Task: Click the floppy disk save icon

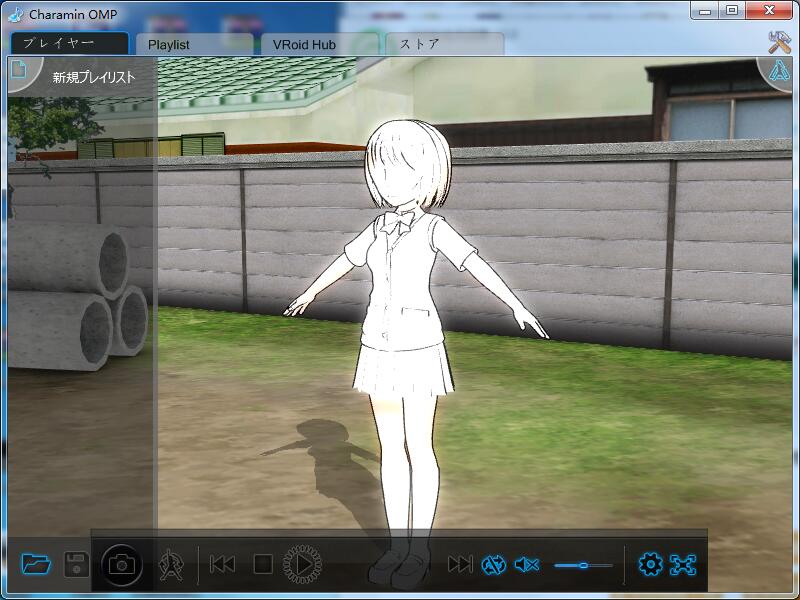Action: click(77, 564)
